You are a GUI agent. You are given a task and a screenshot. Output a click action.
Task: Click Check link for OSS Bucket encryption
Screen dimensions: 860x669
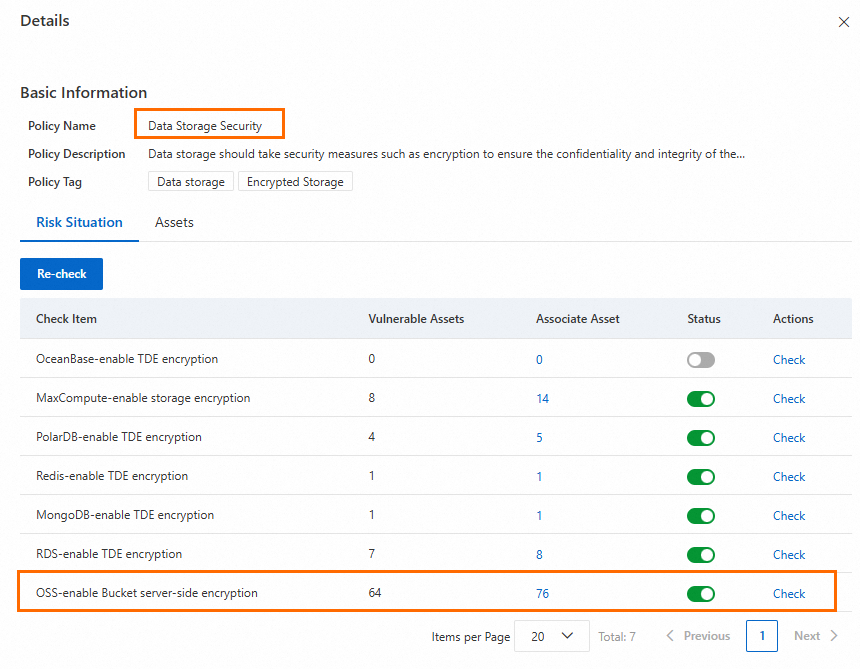(789, 594)
